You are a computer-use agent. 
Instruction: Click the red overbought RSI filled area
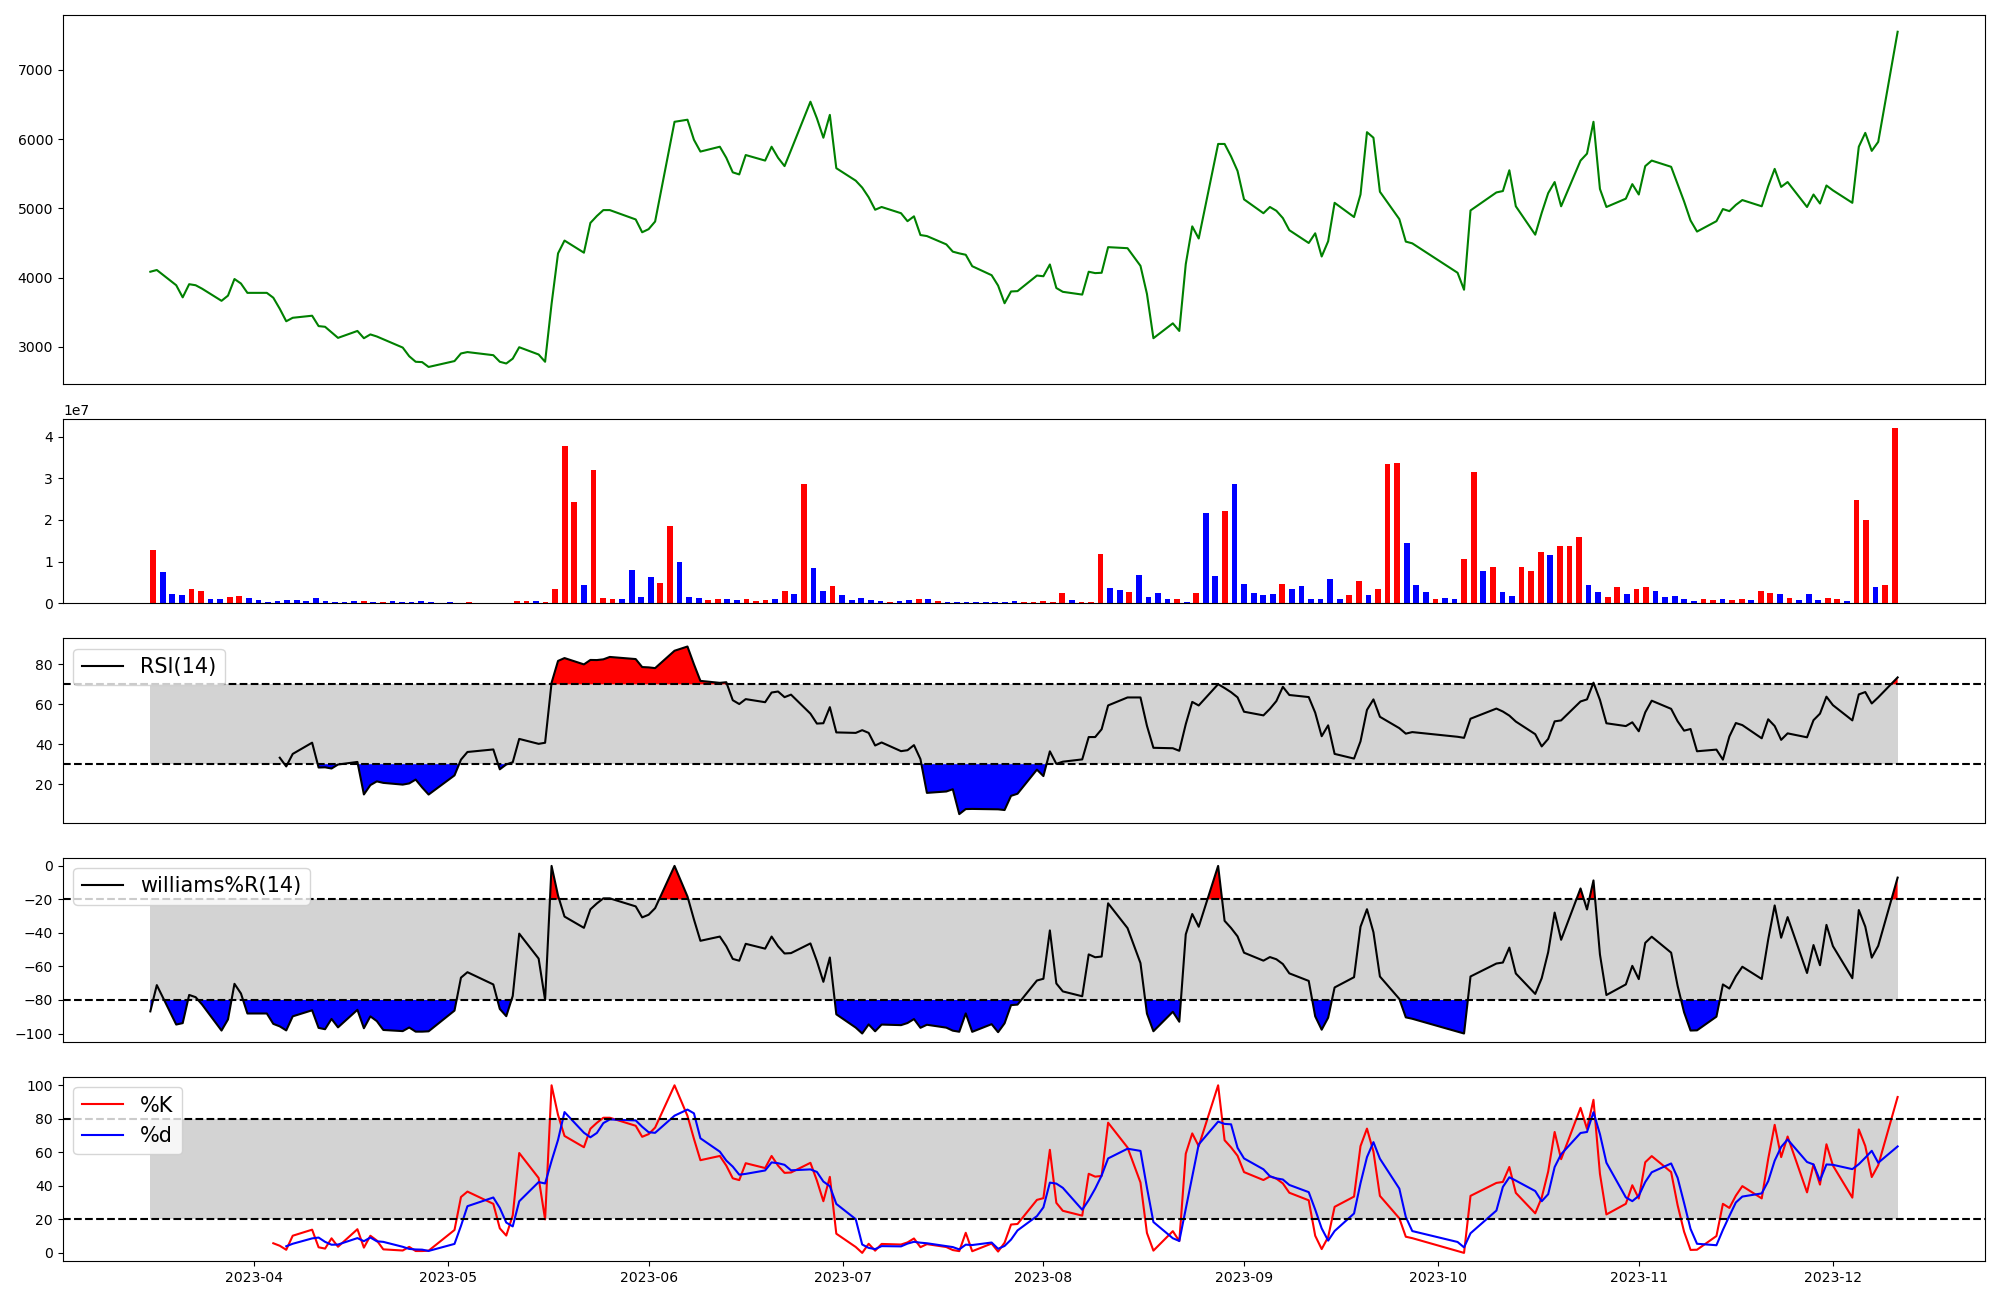[x=620, y=671]
